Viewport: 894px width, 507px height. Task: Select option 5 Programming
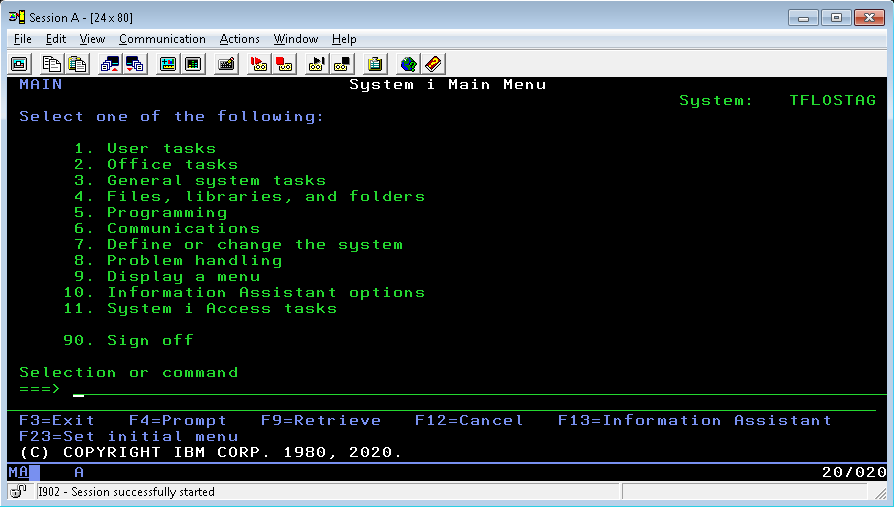pyautogui.click(x=151, y=212)
